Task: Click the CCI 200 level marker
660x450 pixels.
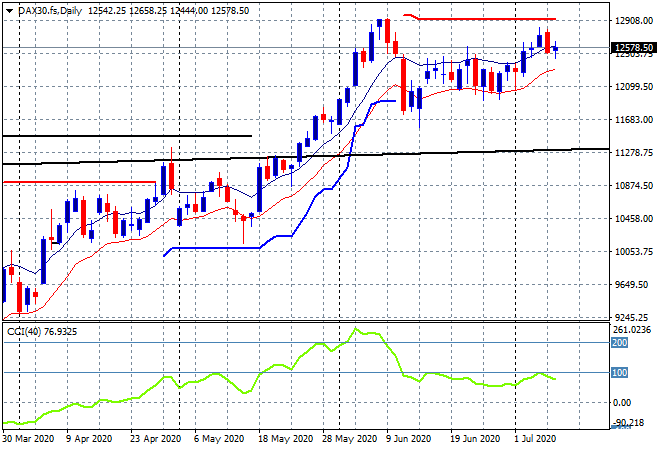Action: click(x=620, y=343)
